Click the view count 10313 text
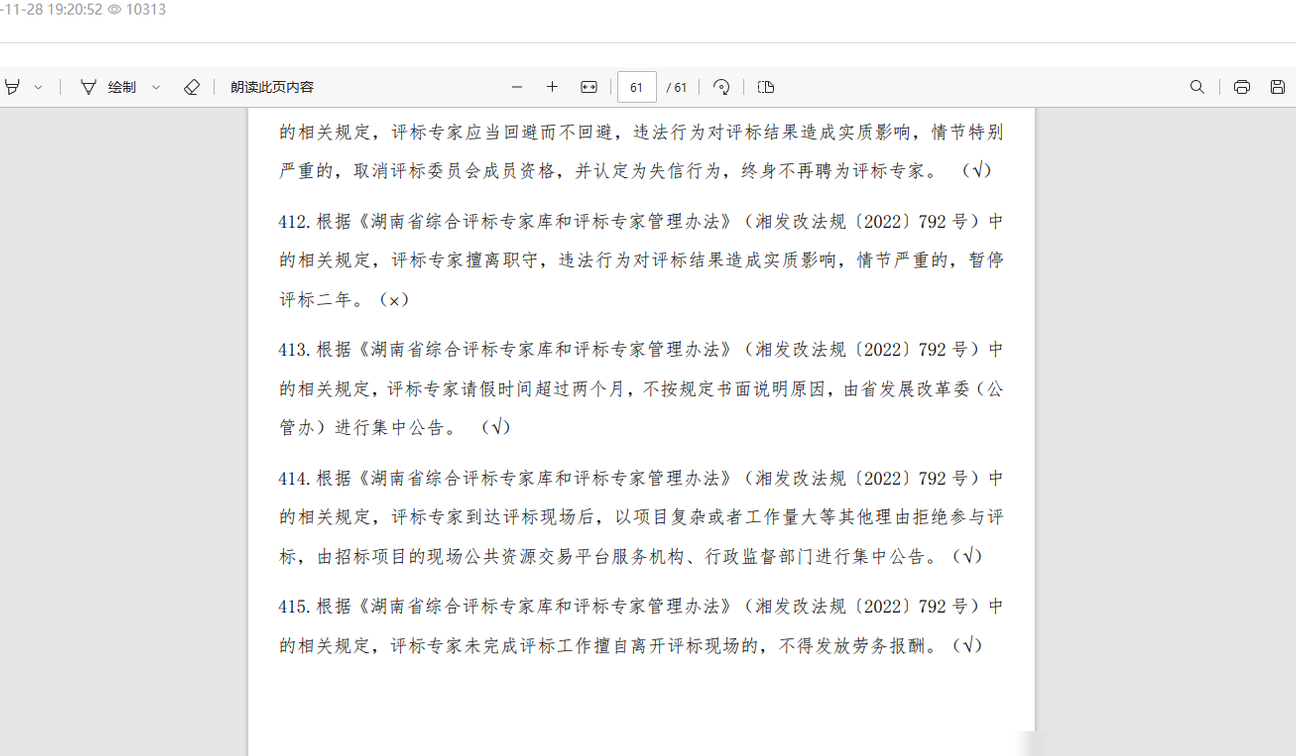The width and height of the screenshot is (1296, 756). coord(145,9)
